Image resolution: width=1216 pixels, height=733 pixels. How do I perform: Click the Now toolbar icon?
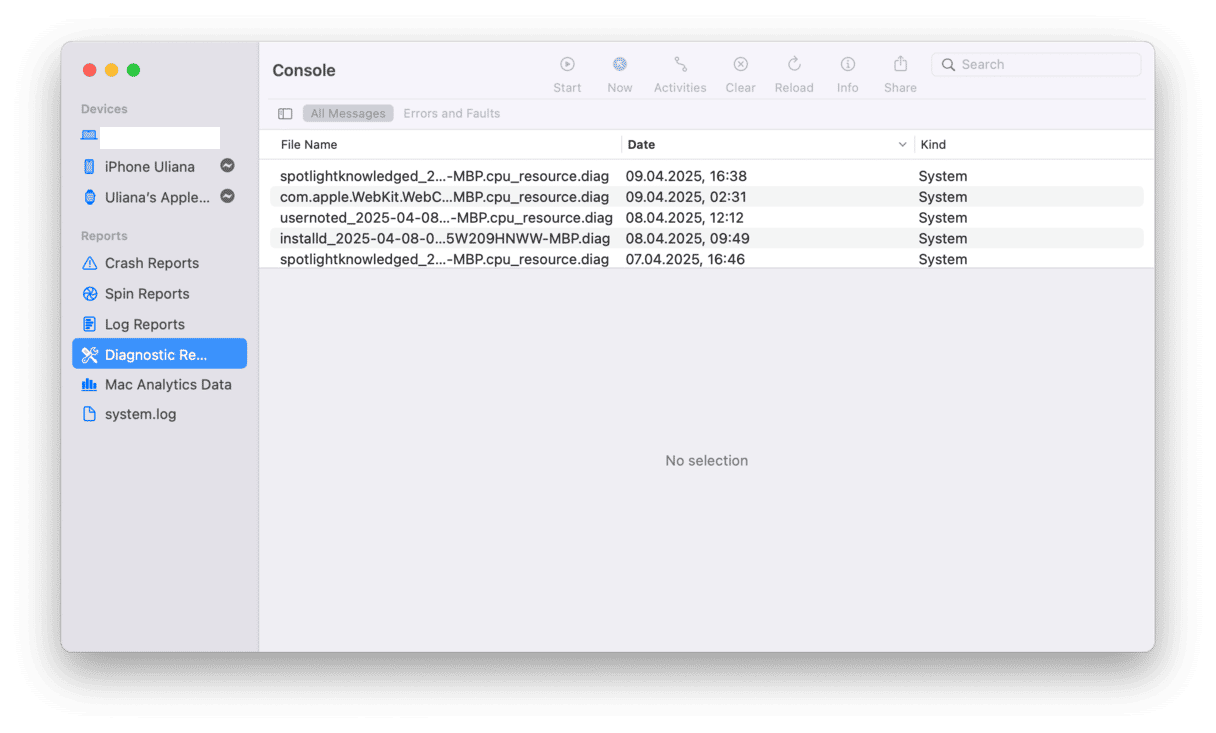(620, 64)
